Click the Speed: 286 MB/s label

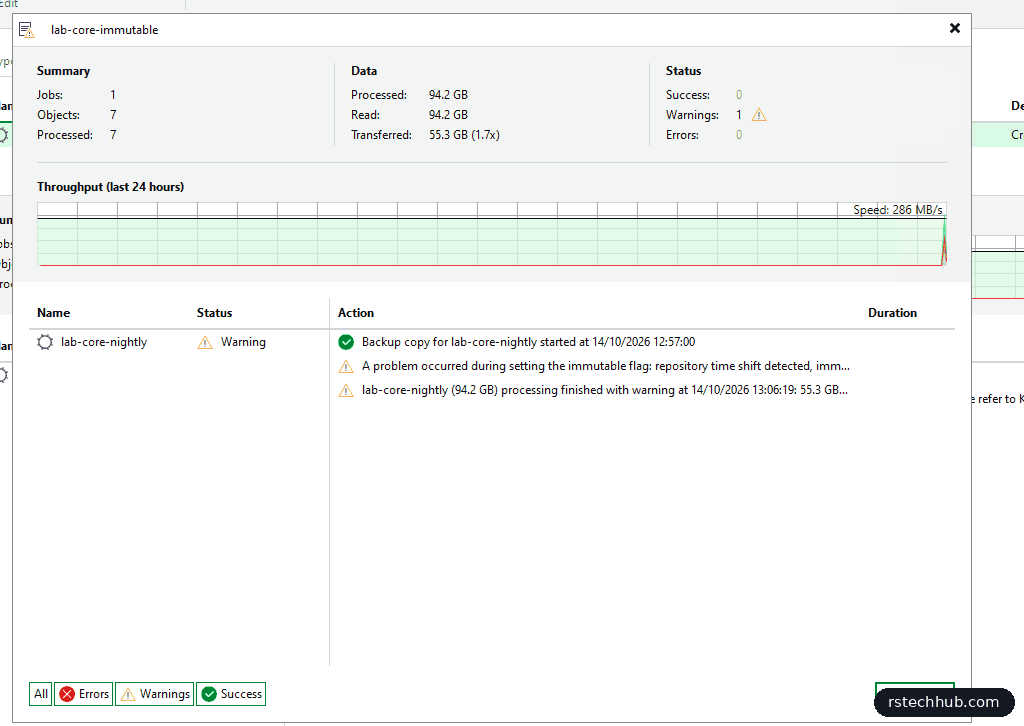click(x=897, y=210)
